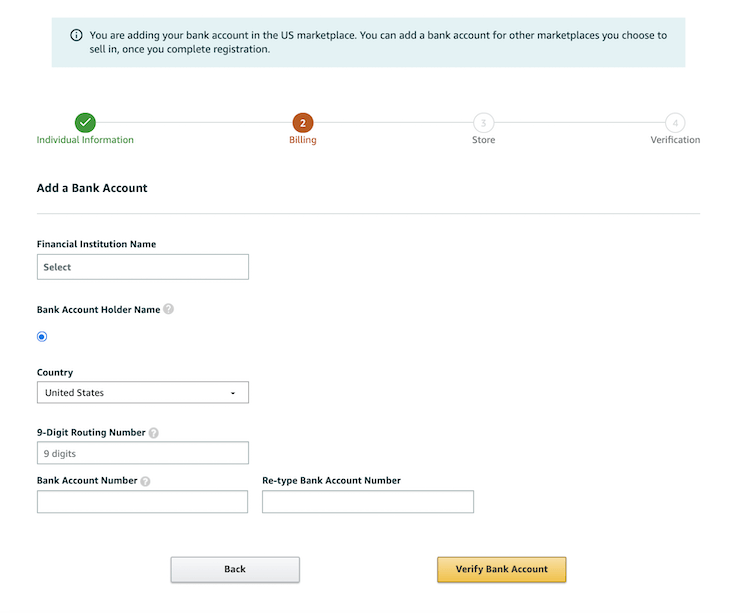
Task: Open help icon beside Bank Account Holder Name
Action: point(168,310)
